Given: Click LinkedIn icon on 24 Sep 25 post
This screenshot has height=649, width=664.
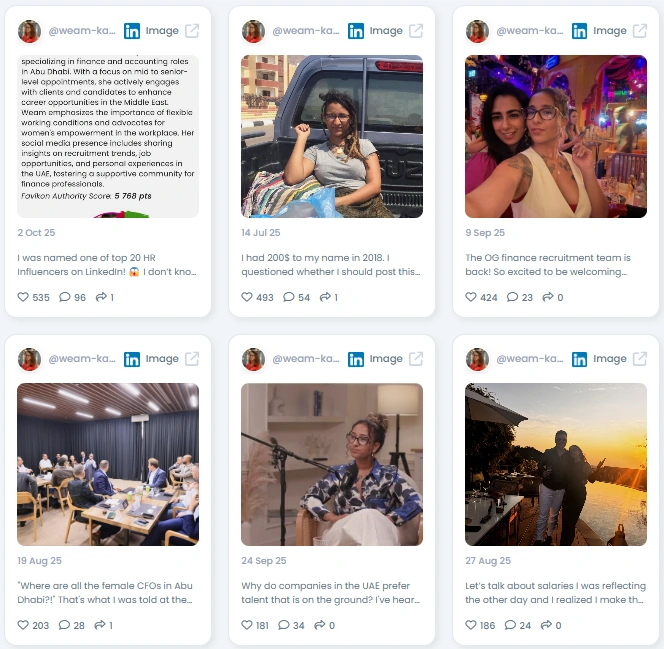Looking at the screenshot, I should click(x=356, y=359).
